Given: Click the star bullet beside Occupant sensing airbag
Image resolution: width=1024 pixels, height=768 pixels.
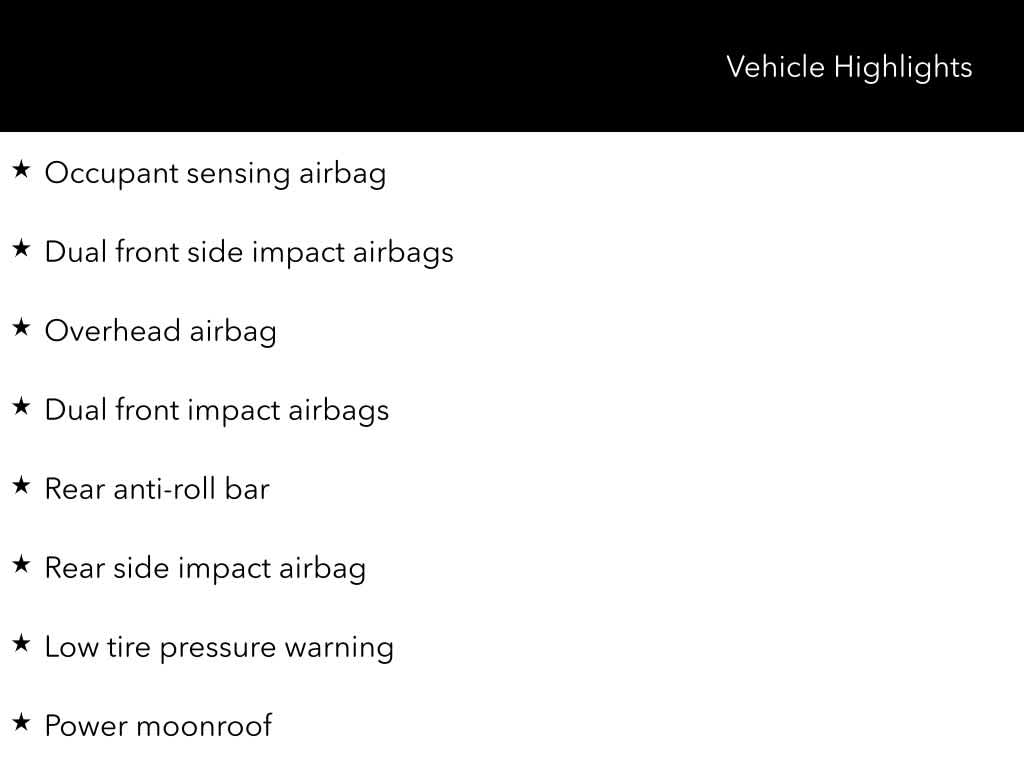Looking at the screenshot, I should point(21,170).
